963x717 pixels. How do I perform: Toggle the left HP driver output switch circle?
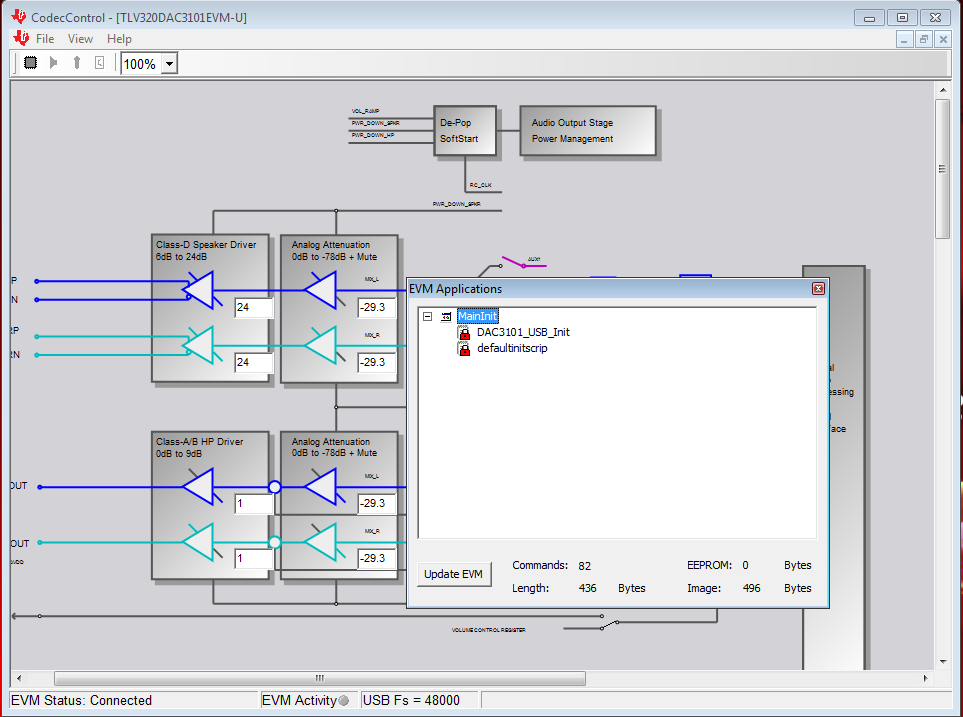275,487
